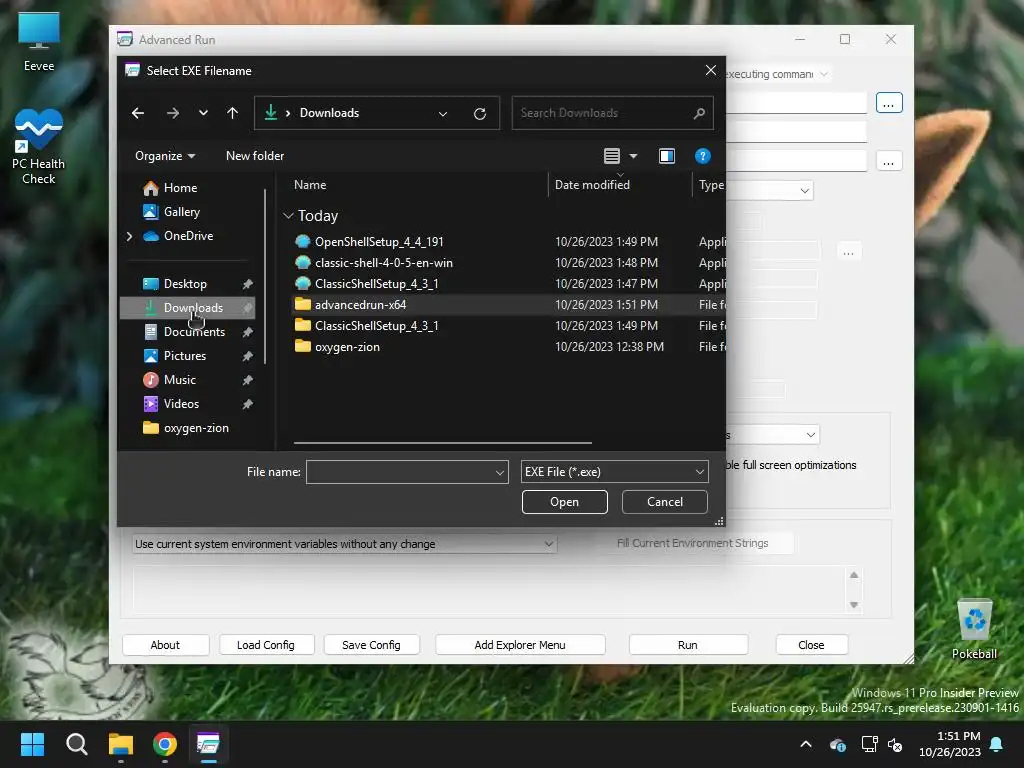Go up one folder level
Viewport: 1024px width, 768px height.
(232, 113)
